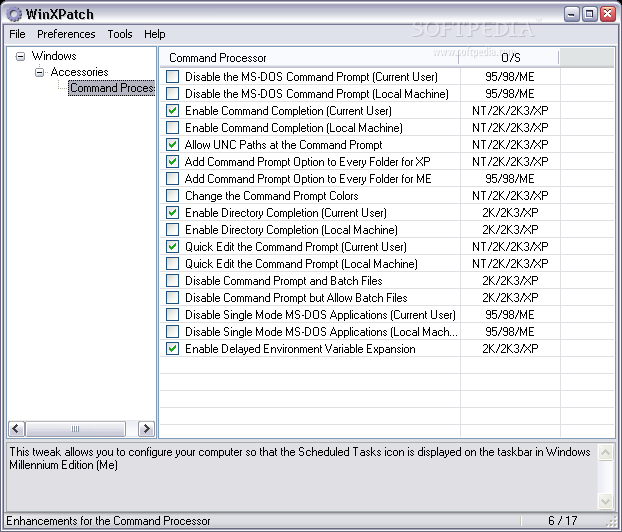
Task: Select the Windows tree item
Action: 54,56
